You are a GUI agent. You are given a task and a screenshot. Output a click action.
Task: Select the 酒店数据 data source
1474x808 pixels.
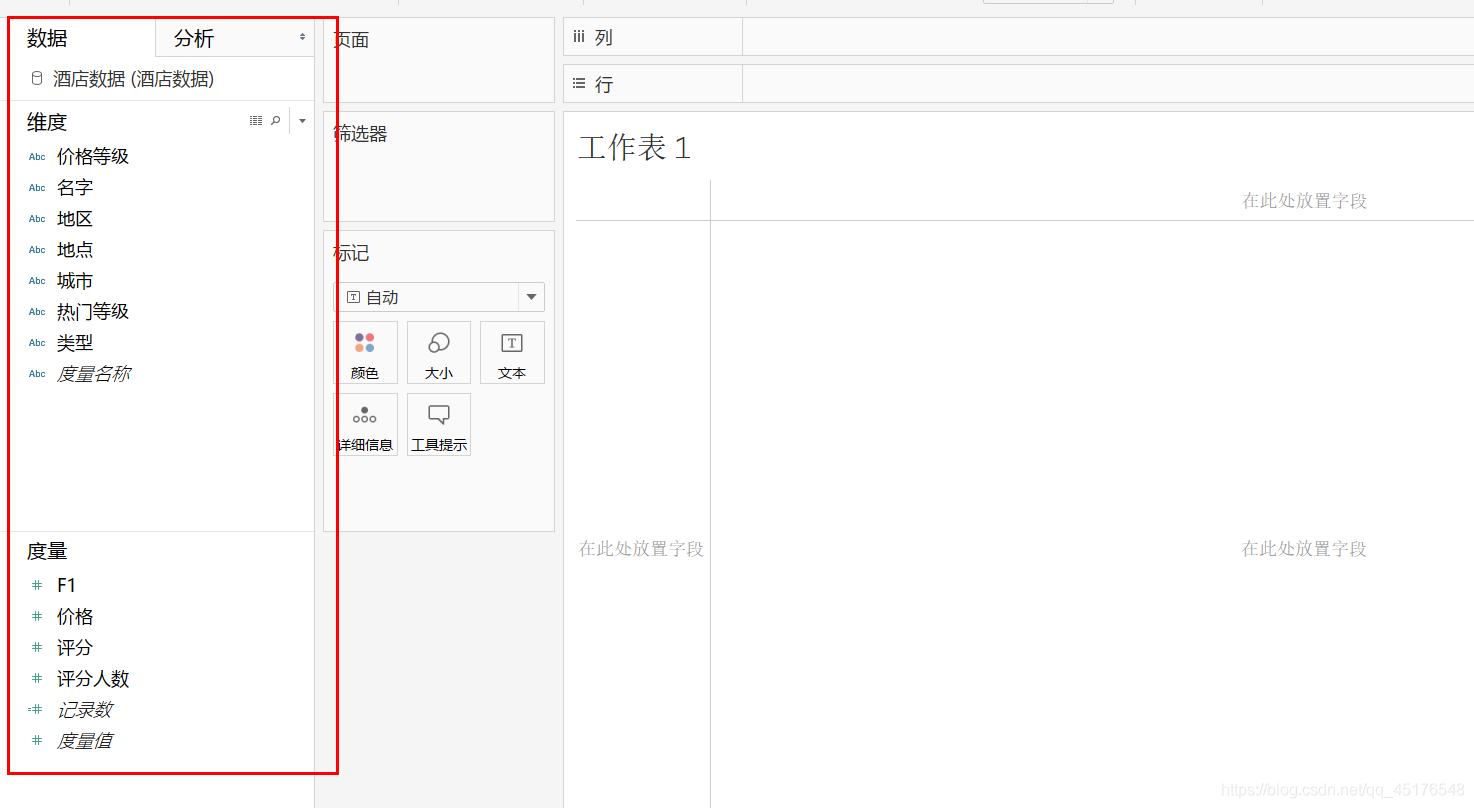(133, 79)
